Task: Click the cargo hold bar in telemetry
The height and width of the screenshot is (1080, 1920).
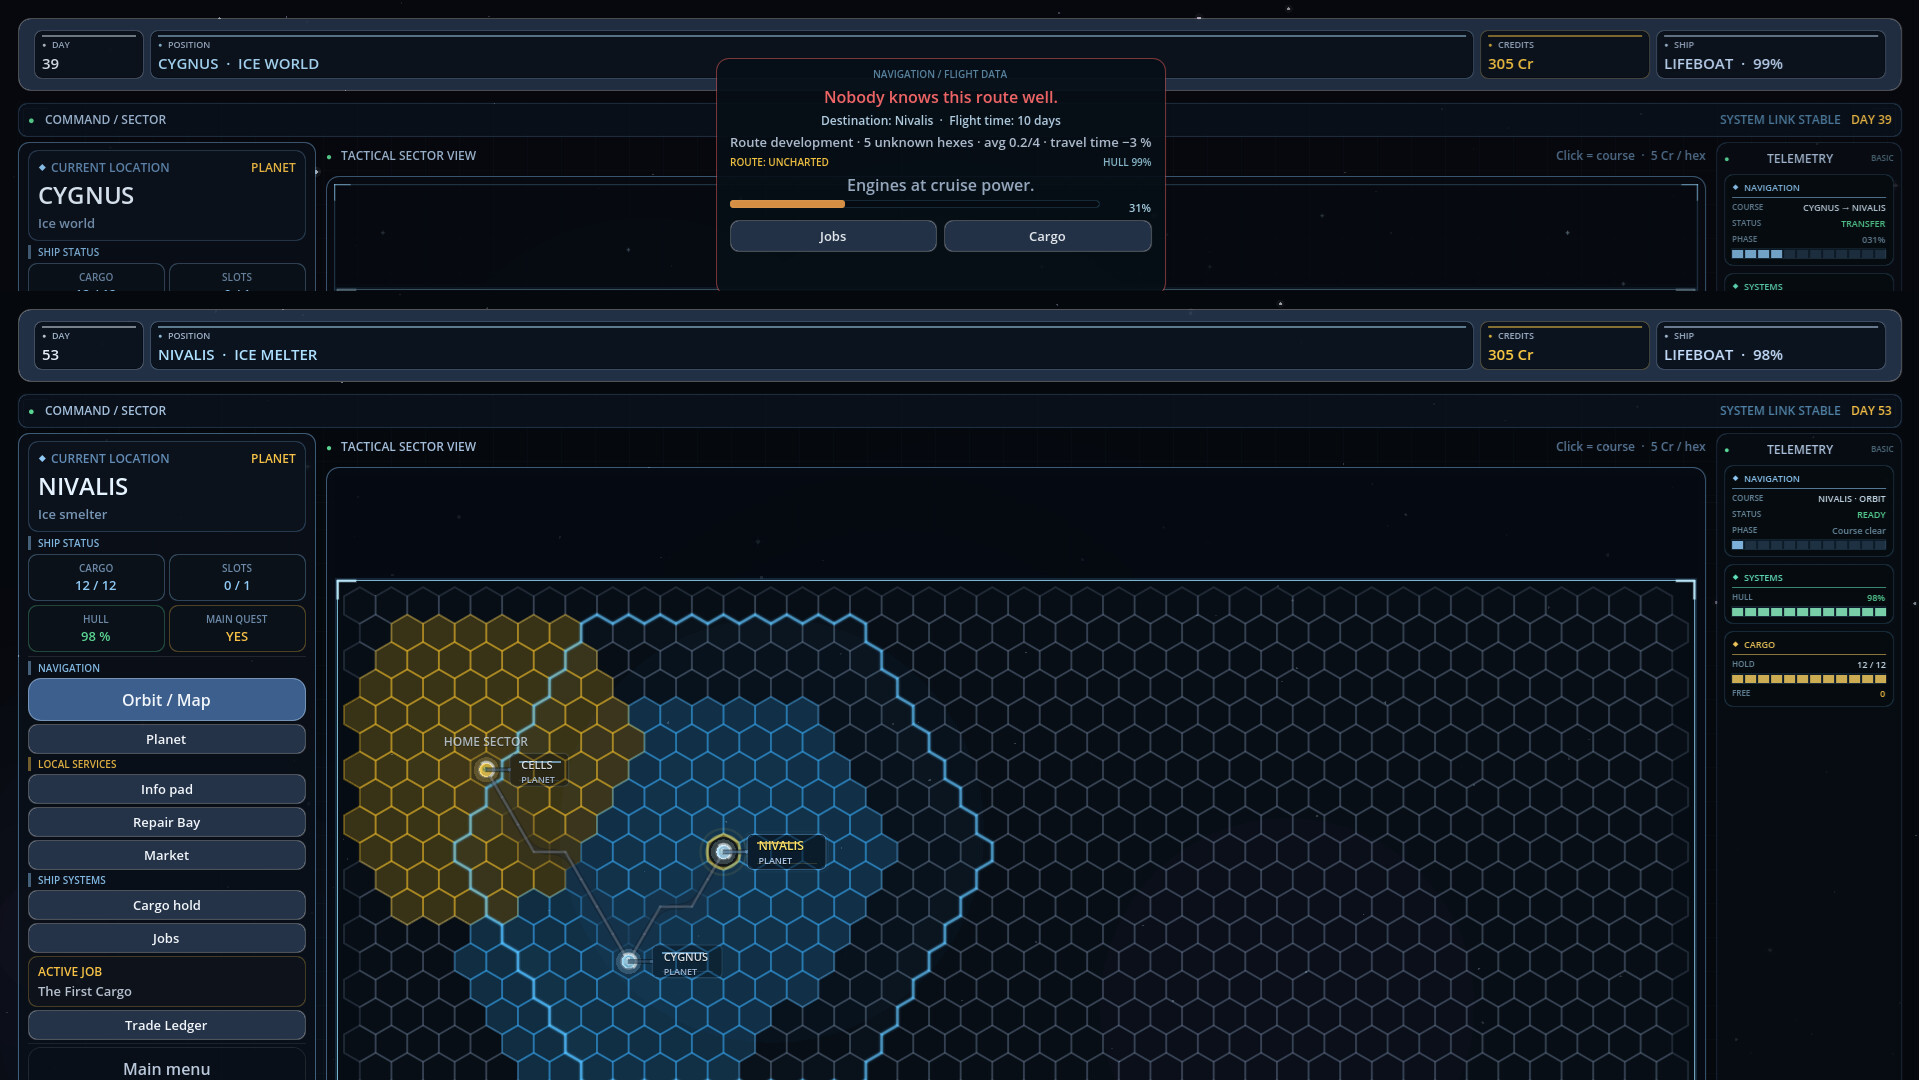Action: (x=1809, y=679)
